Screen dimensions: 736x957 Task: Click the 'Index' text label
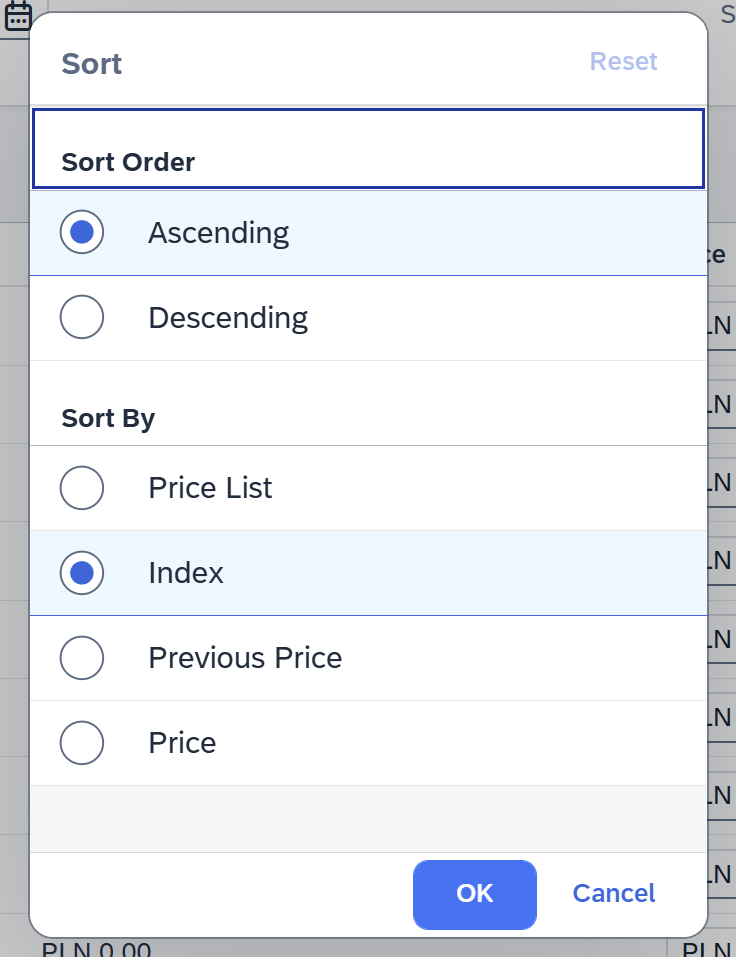click(186, 573)
